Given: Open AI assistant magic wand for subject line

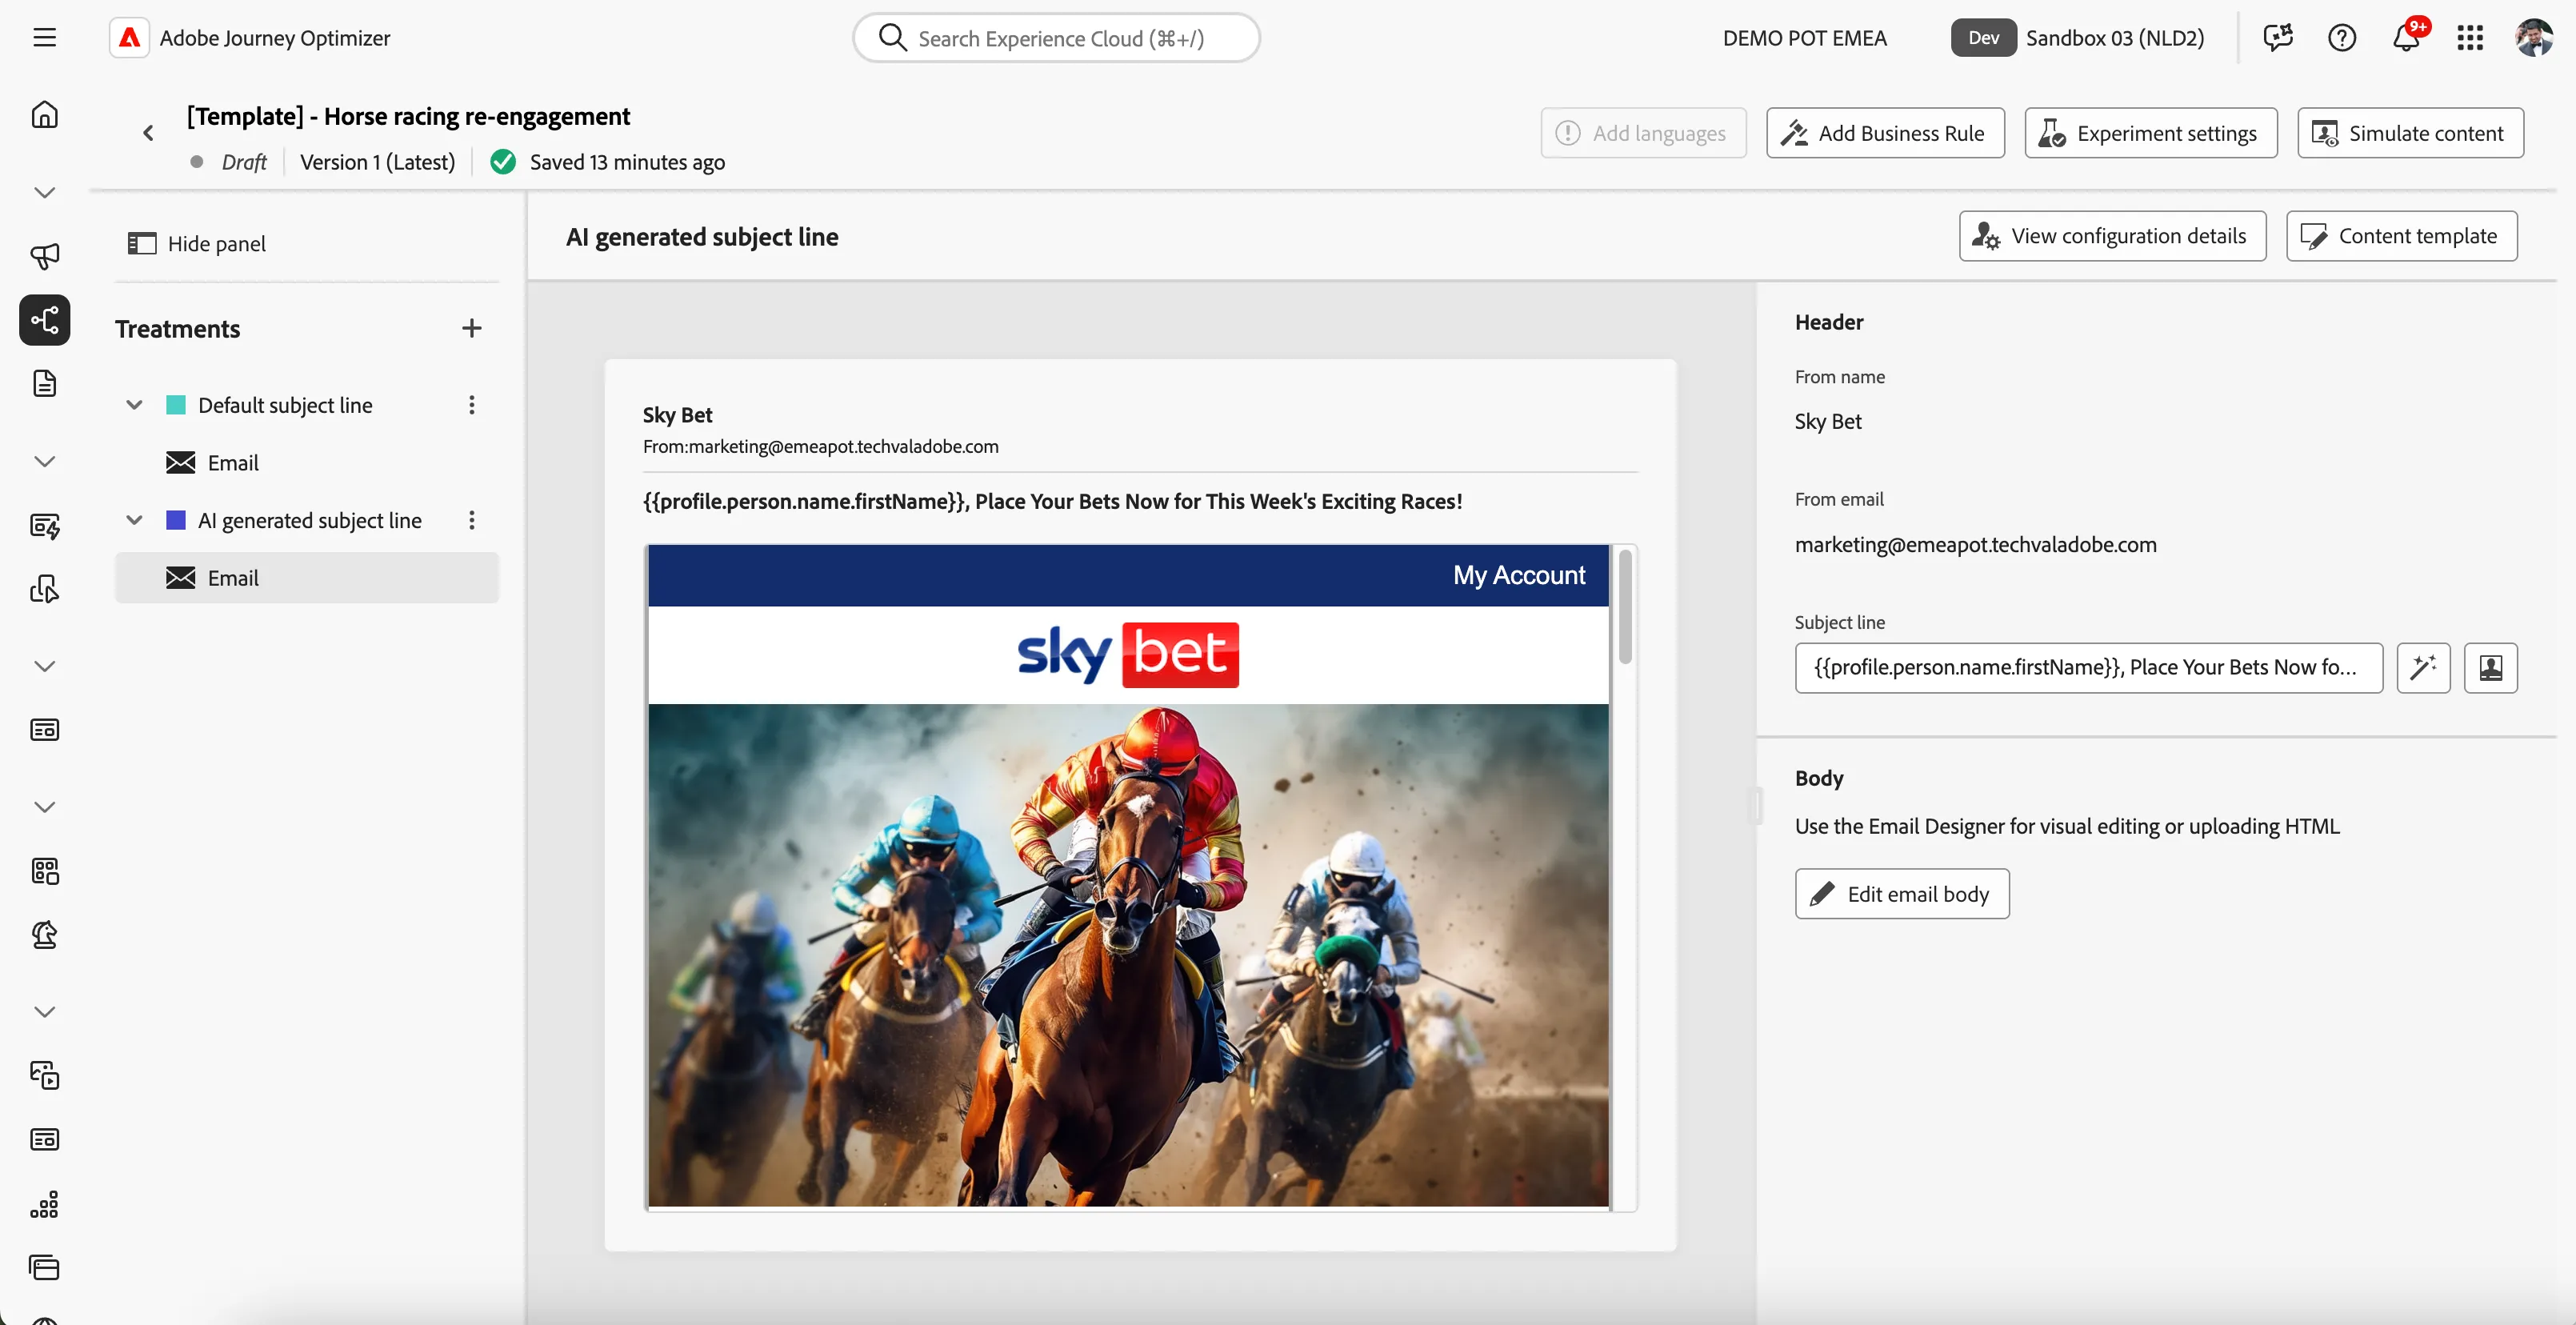Looking at the screenshot, I should pos(2423,667).
